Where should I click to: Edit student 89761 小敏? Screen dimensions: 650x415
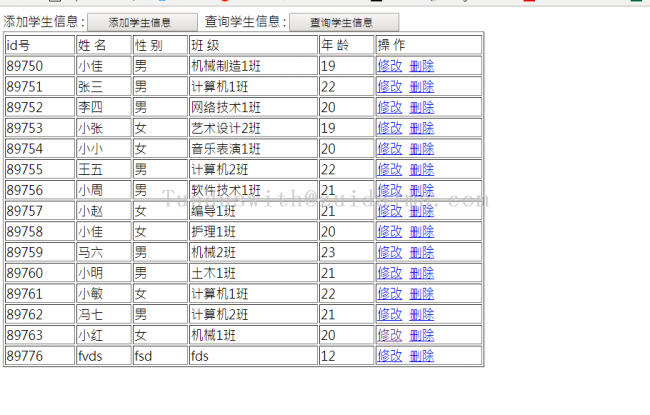click(x=389, y=293)
